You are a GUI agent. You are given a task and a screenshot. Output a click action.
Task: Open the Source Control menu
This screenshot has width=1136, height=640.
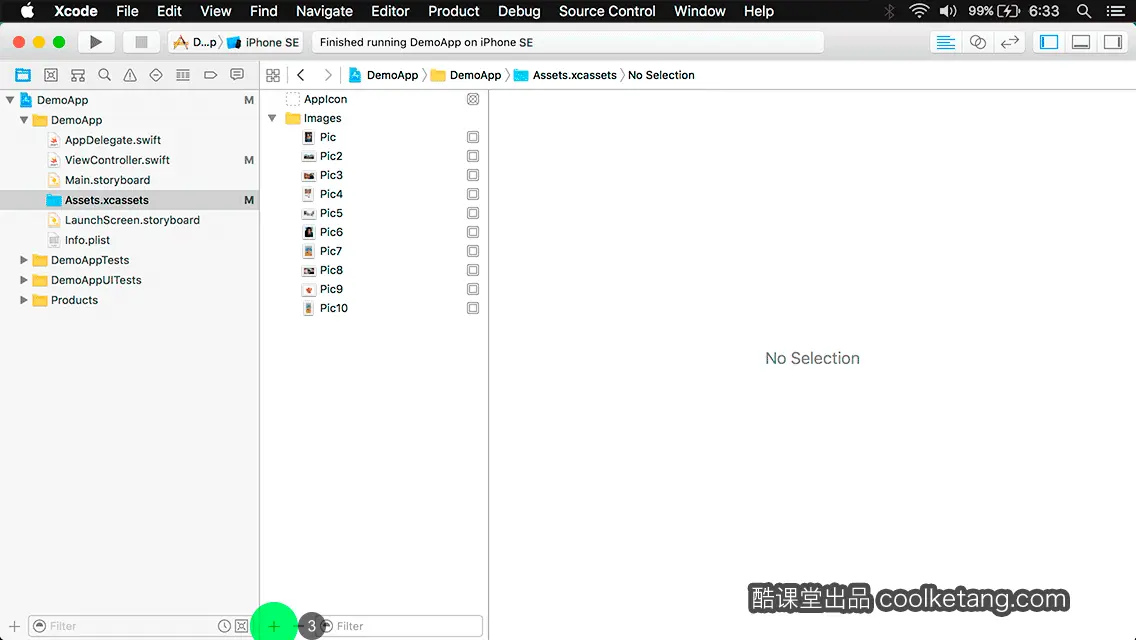click(607, 11)
